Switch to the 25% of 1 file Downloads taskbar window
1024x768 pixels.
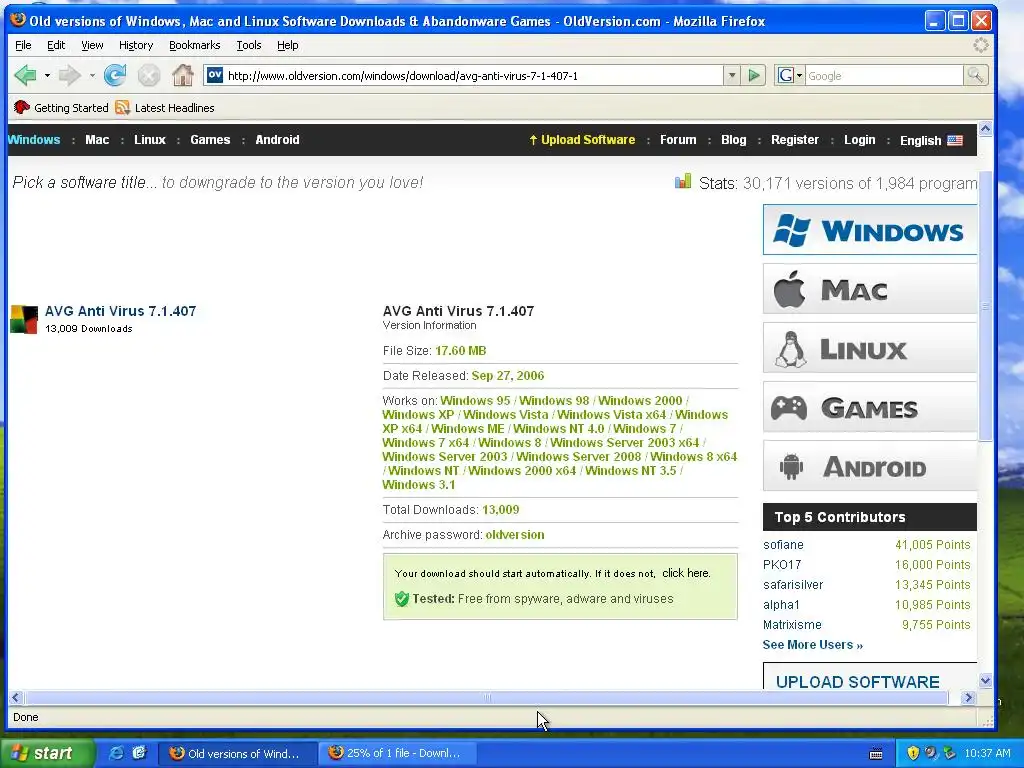(x=396, y=753)
